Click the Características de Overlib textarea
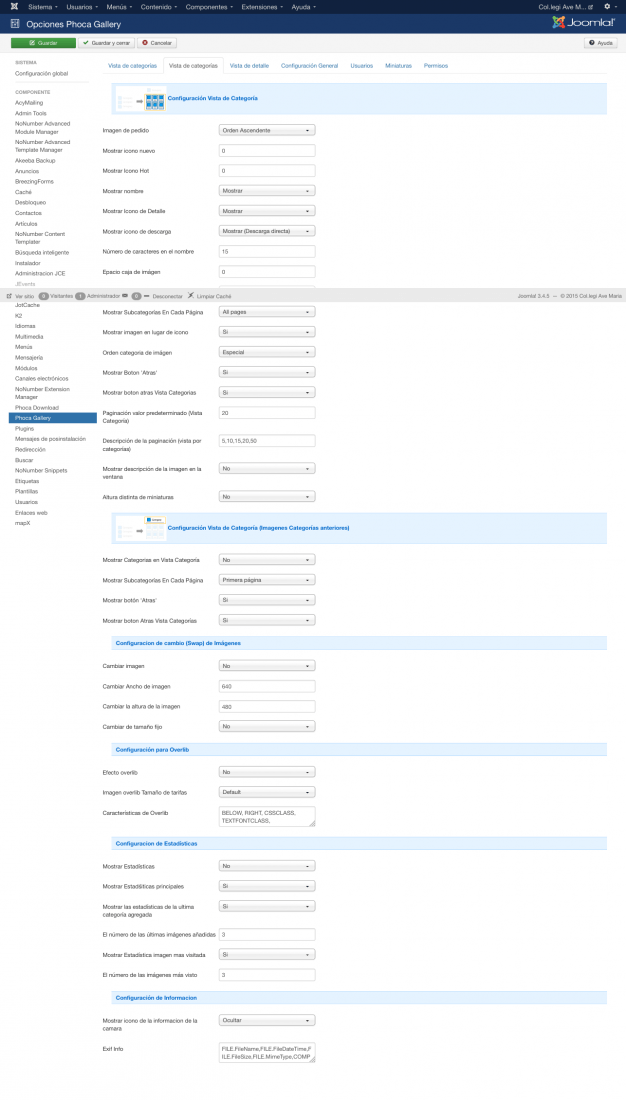This screenshot has width=626, height=1100. (267, 817)
